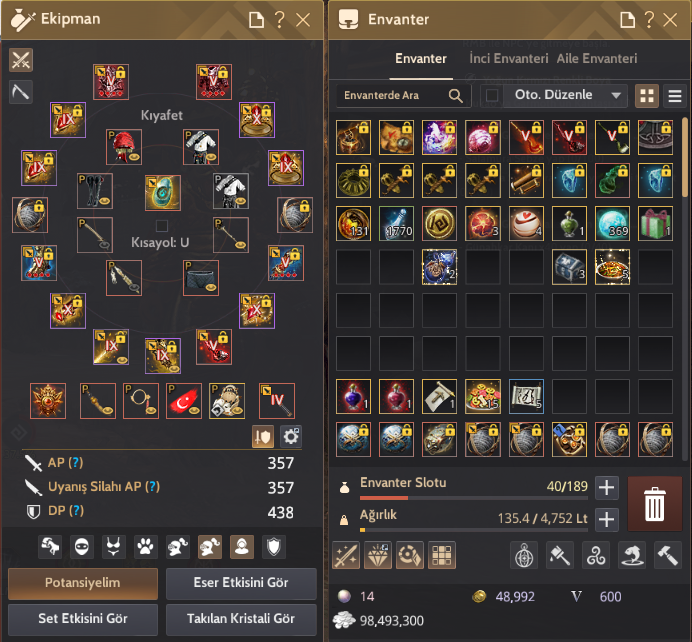Click the trash can delete icon

pos(654,503)
